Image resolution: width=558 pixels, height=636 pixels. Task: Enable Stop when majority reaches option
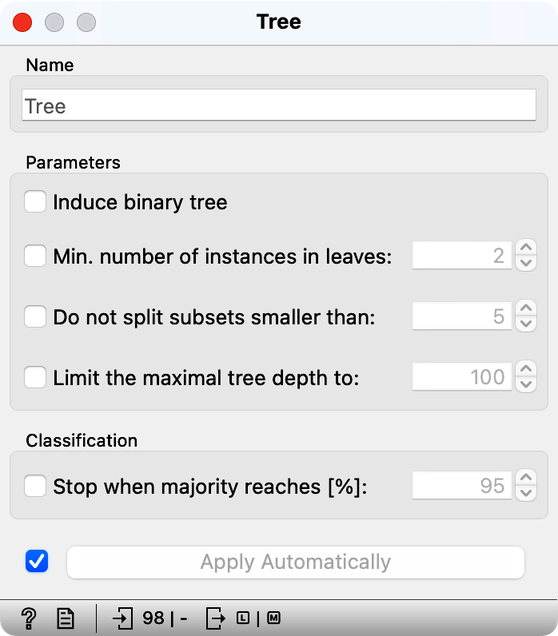click(x=35, y=486)
